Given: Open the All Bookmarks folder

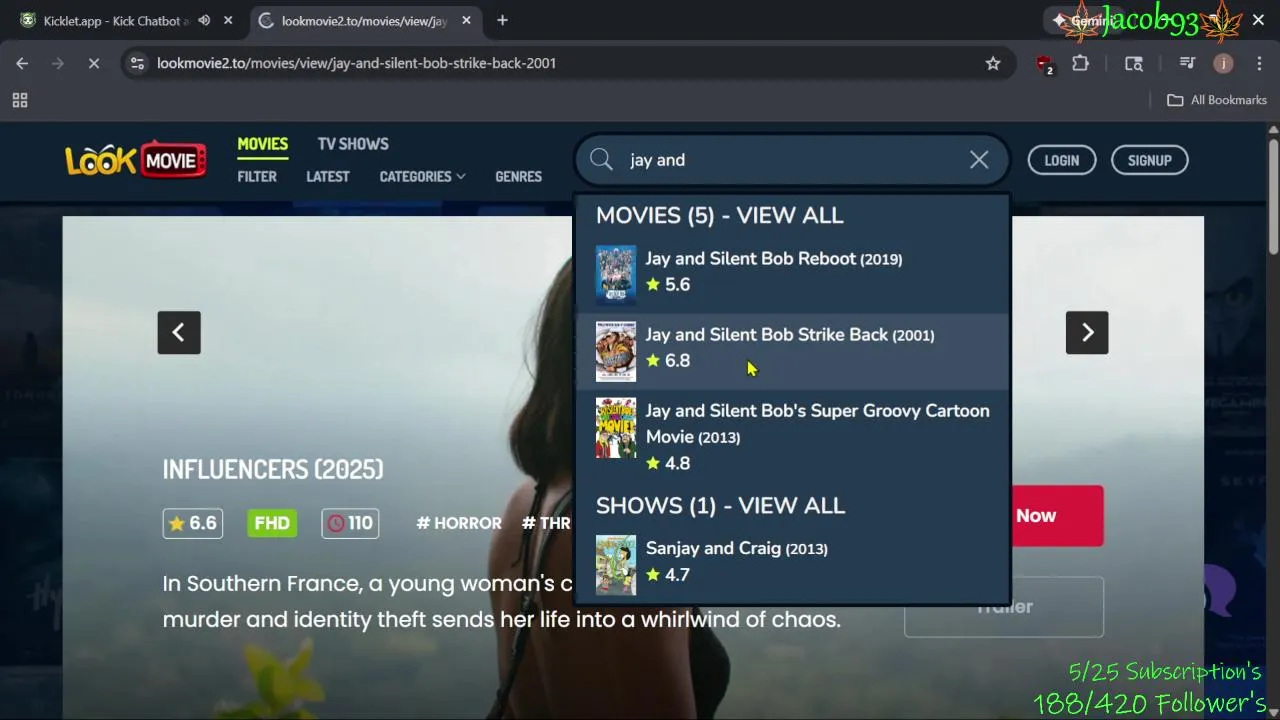Looking at the screenshot, I should pos(1217,100).
